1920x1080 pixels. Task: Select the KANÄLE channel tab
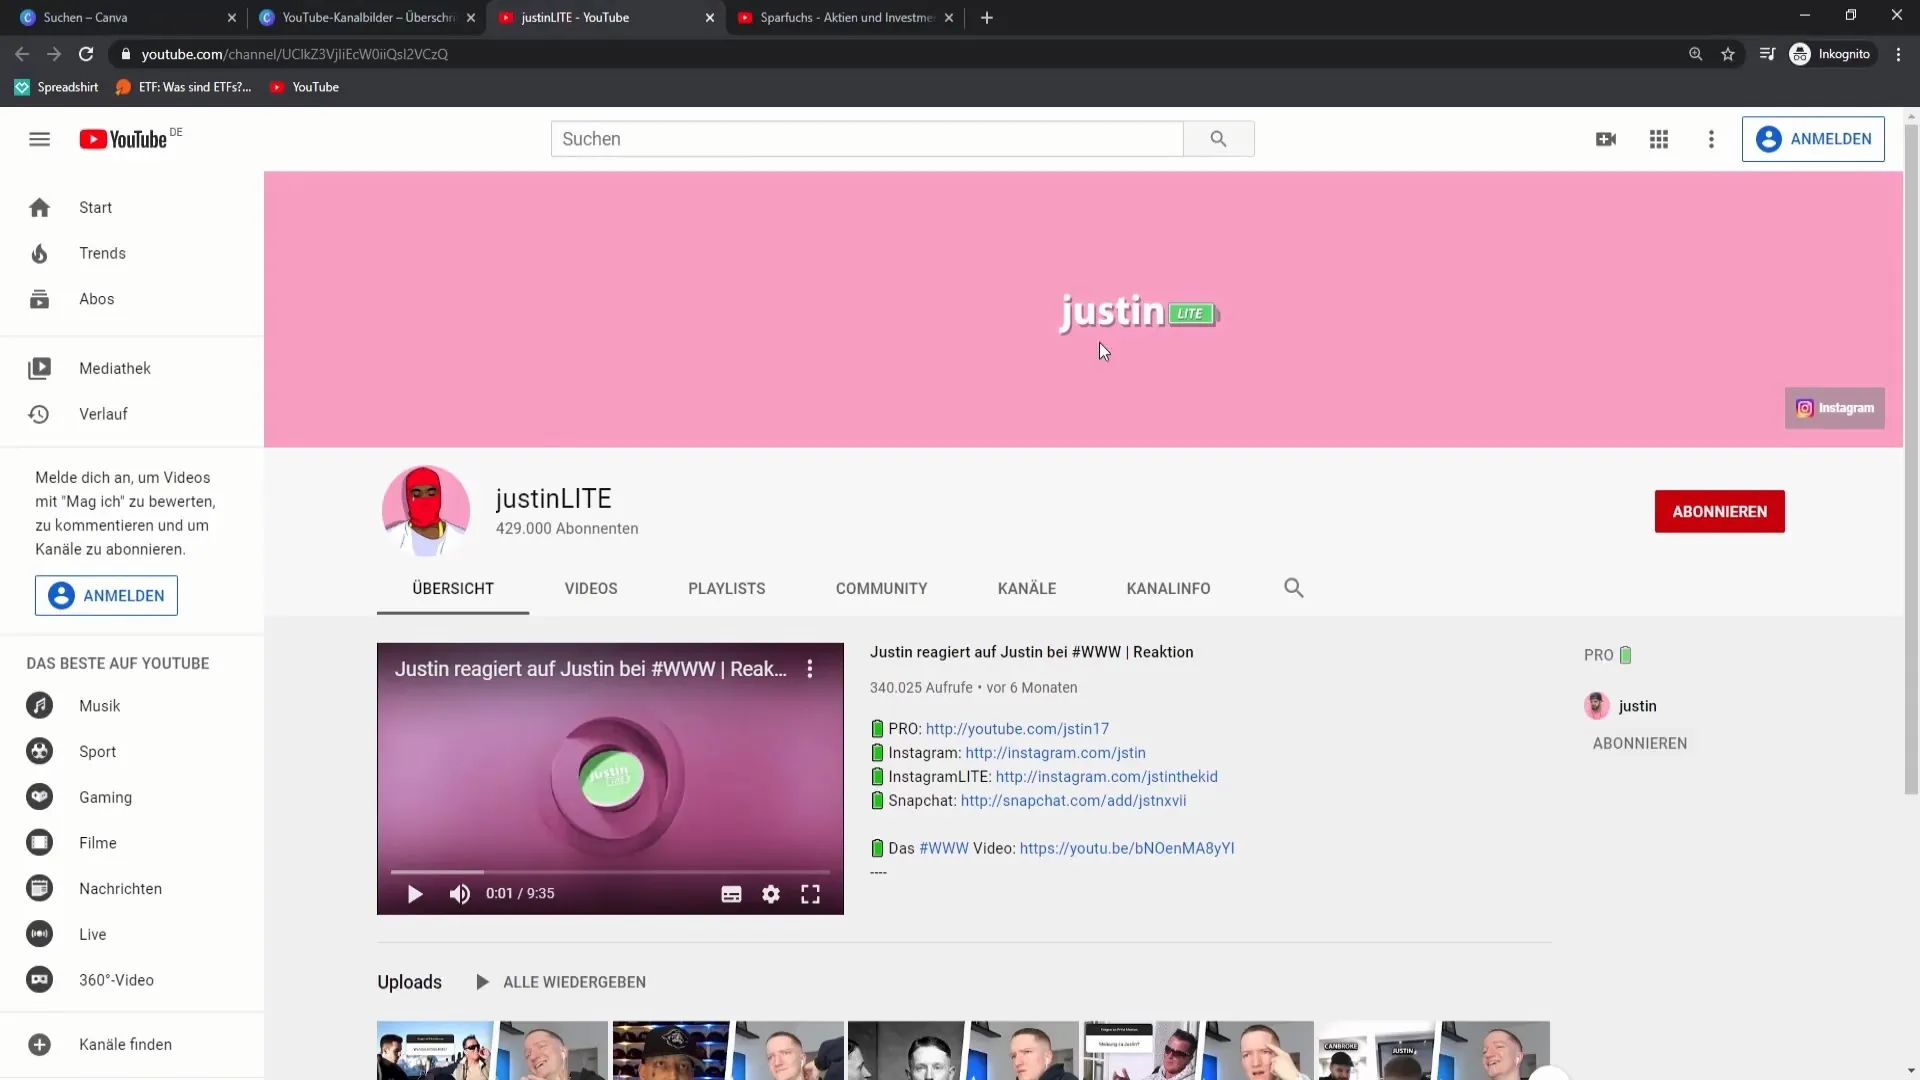[x=1027, y=589]
